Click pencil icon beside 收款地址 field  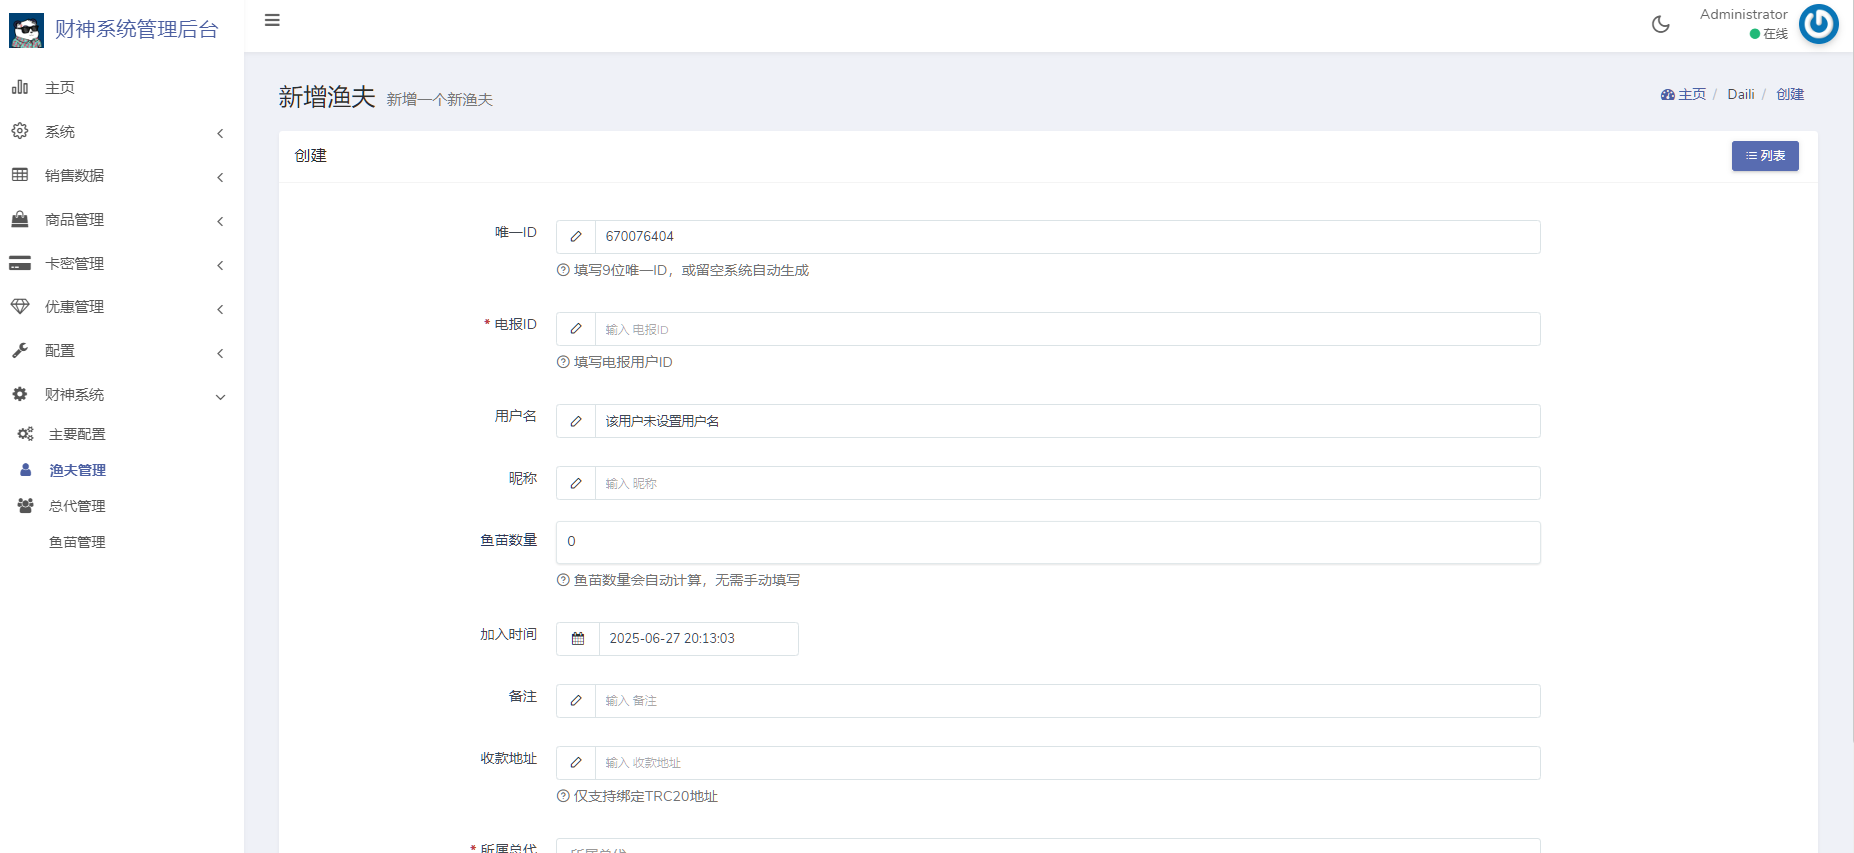576,763
